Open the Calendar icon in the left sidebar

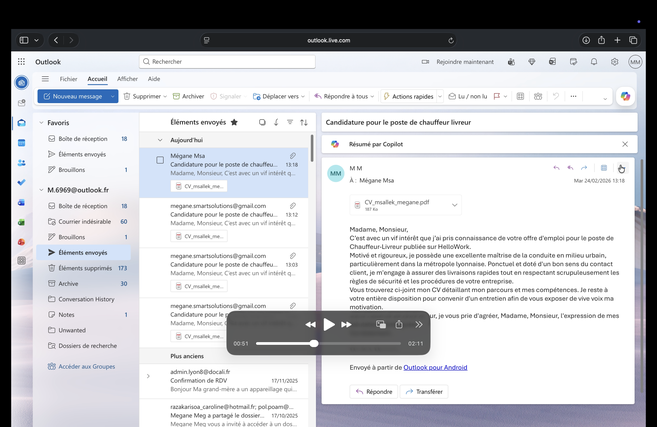click(x=21, y=142)
